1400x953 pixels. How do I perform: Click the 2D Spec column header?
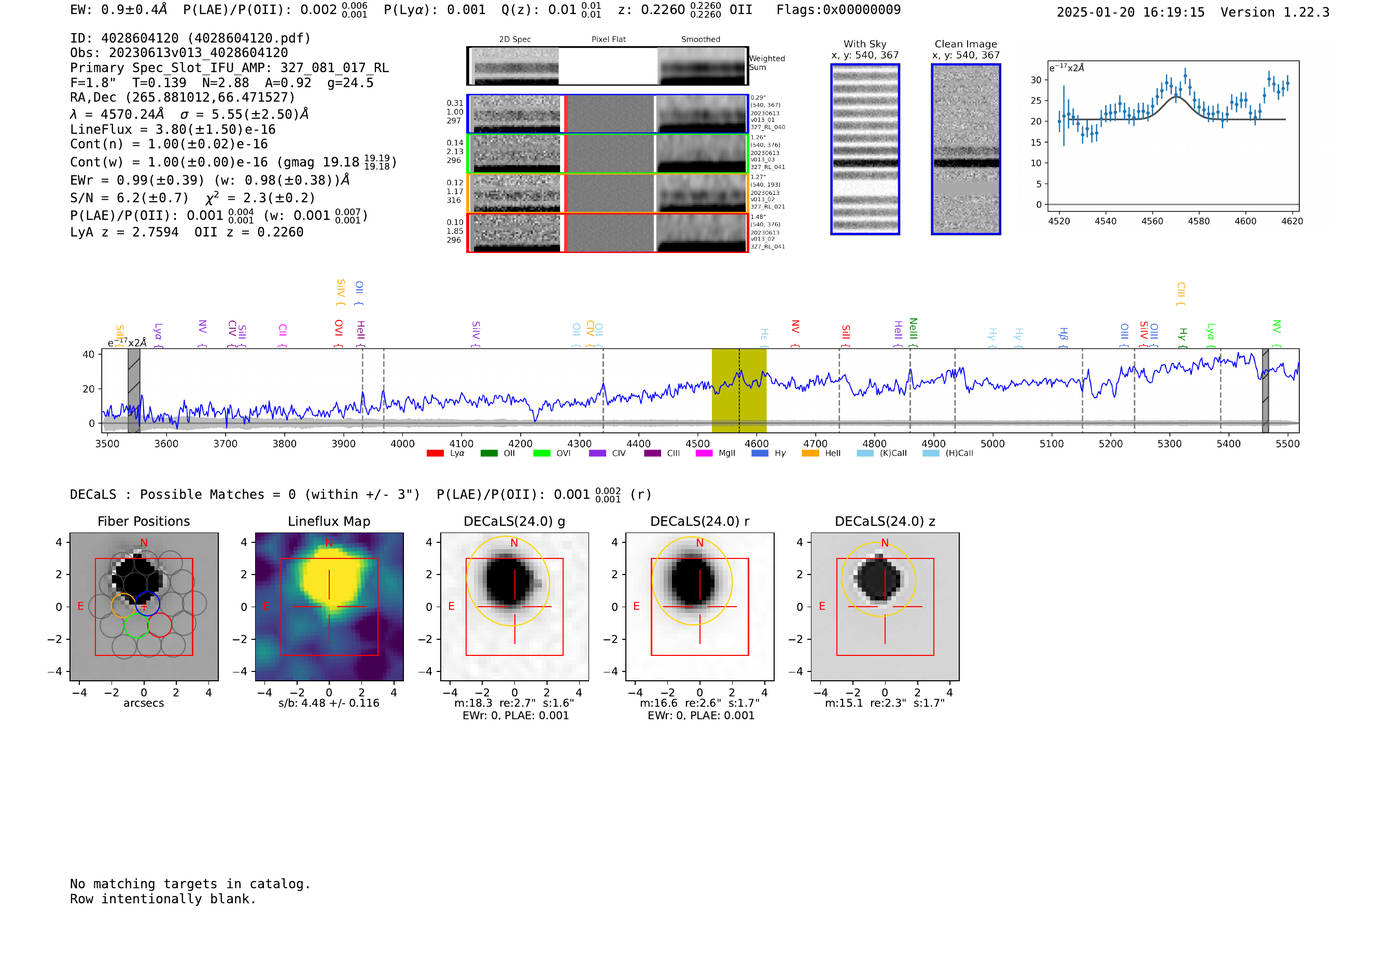click(515, 40)
